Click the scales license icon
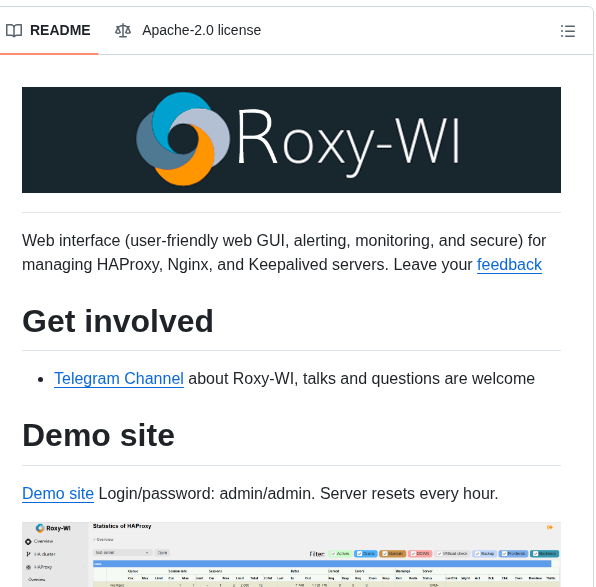596x587 pixels. (x=123, y=30)
